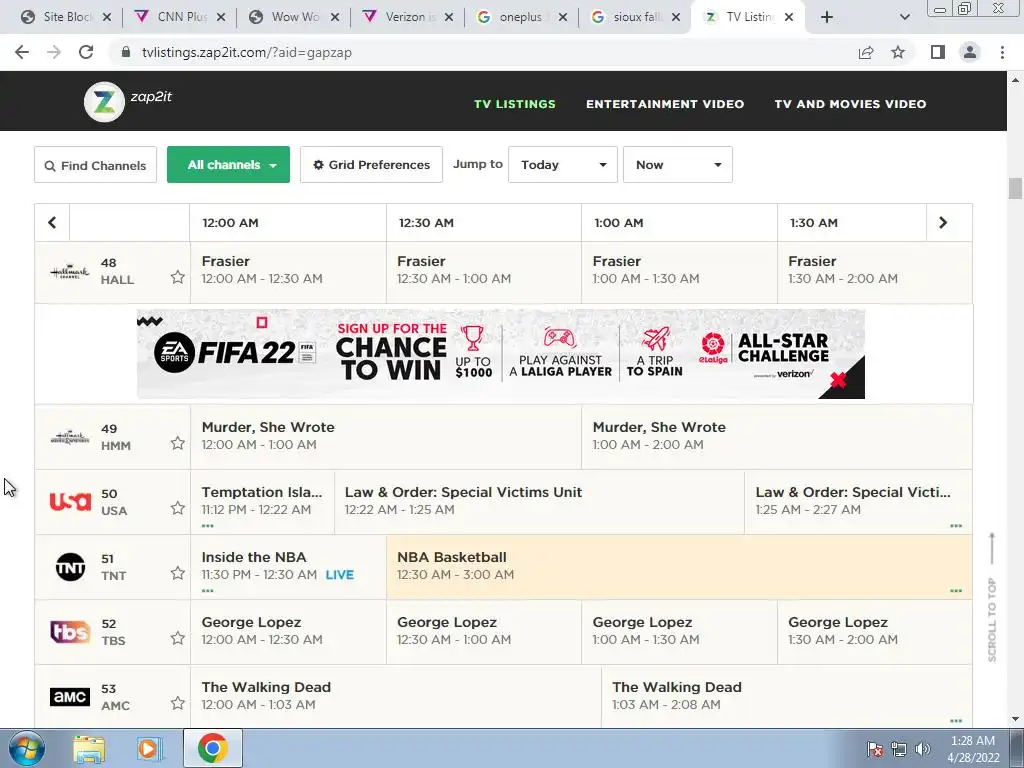
Task: Expand Temptation Island more options dots
Action: [x=208, y=526]
